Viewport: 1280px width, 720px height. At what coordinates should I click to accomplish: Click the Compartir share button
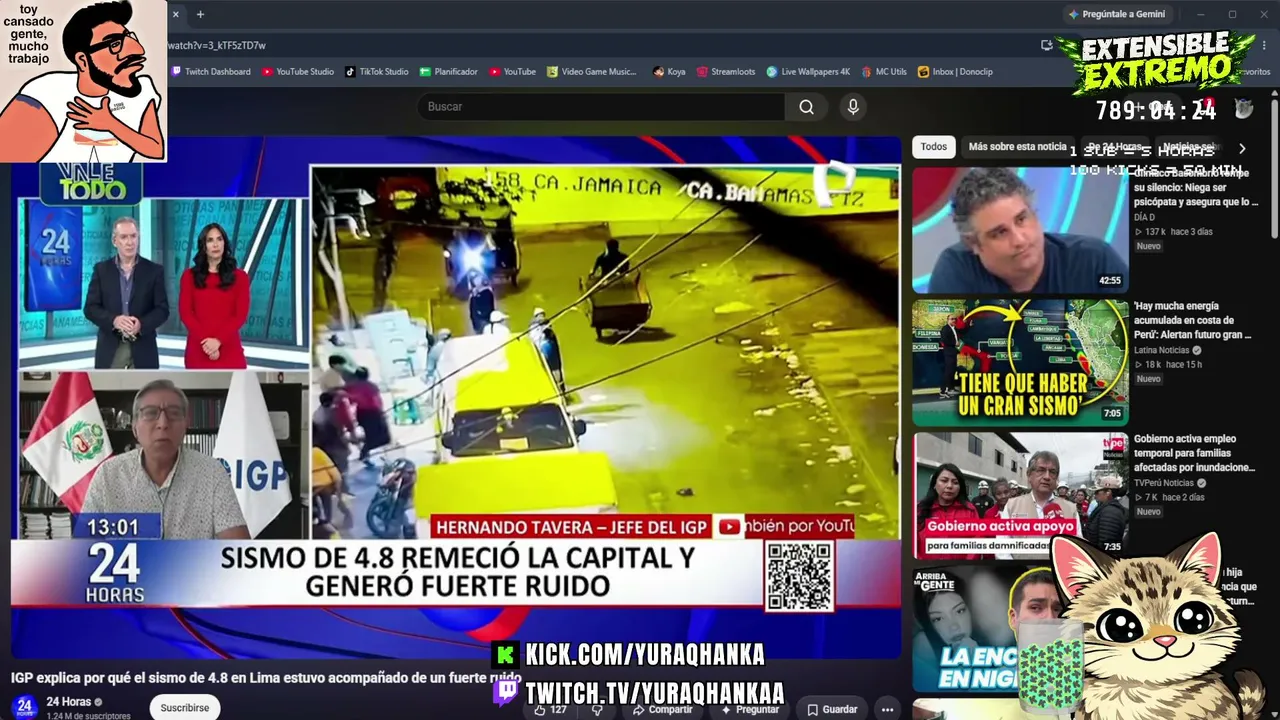pos(662,709)
